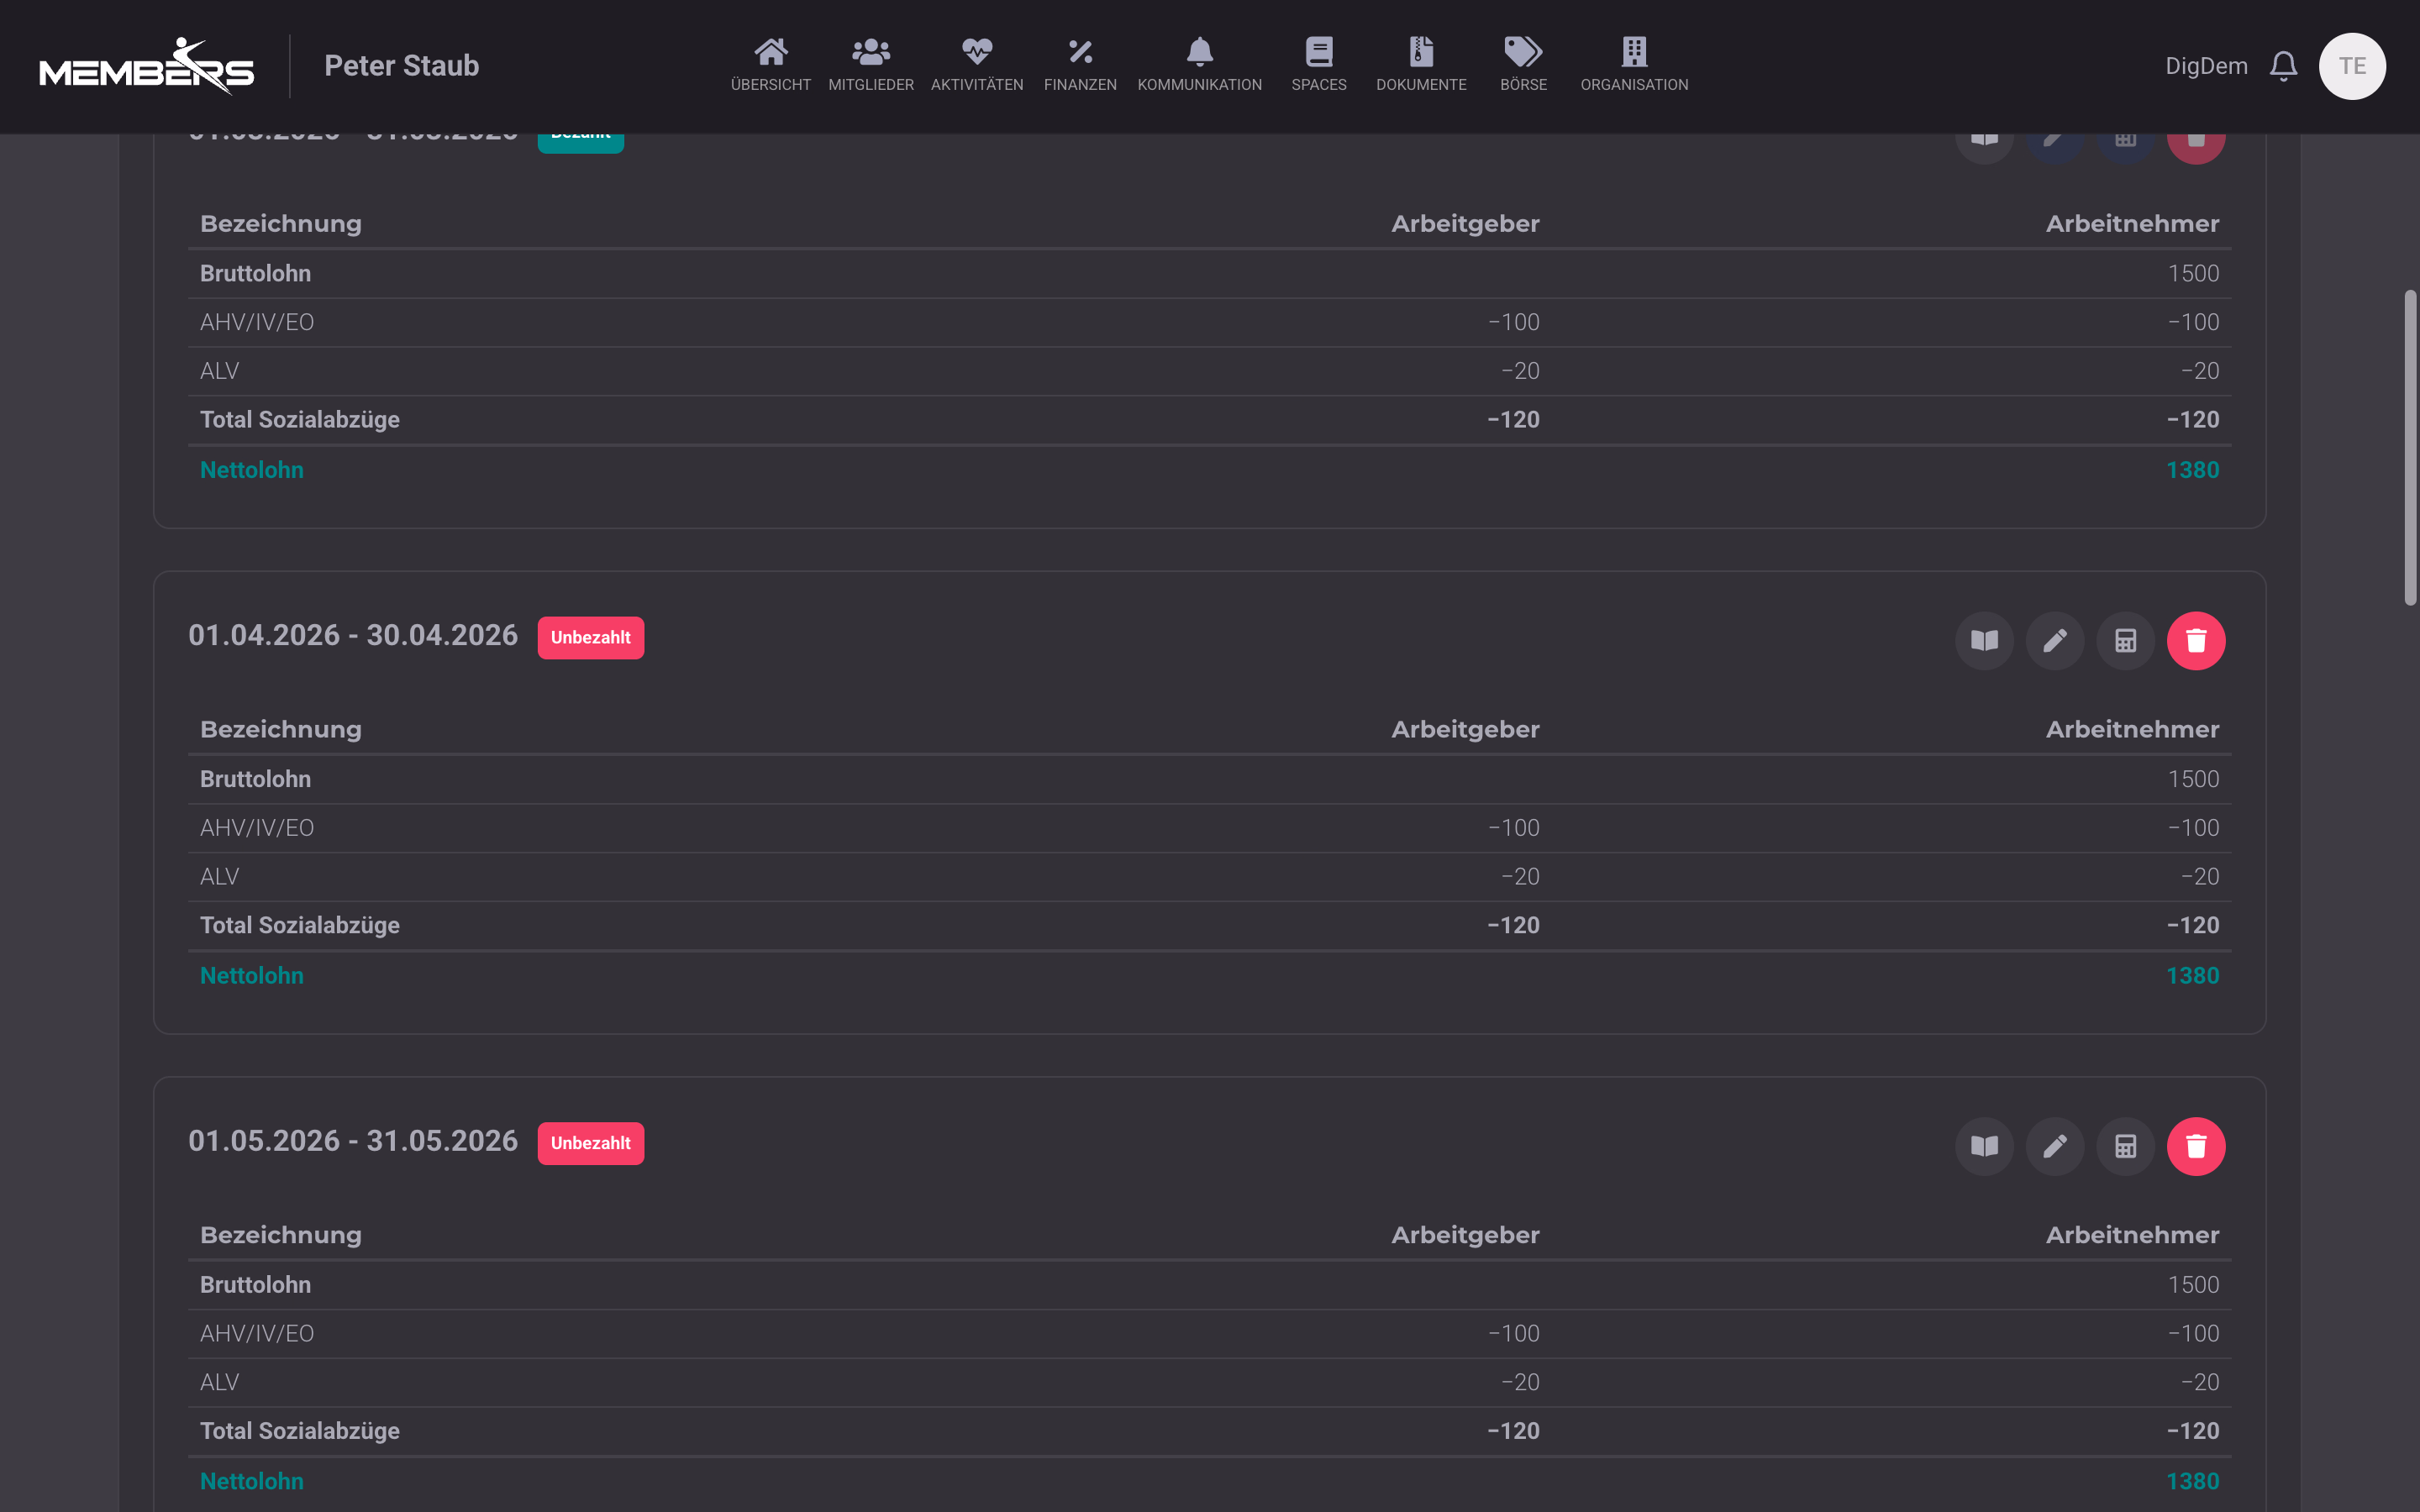Click Bezeichnung column header in May 2026
This screenshot has width=2420, height=1512.
(280, 1235)
